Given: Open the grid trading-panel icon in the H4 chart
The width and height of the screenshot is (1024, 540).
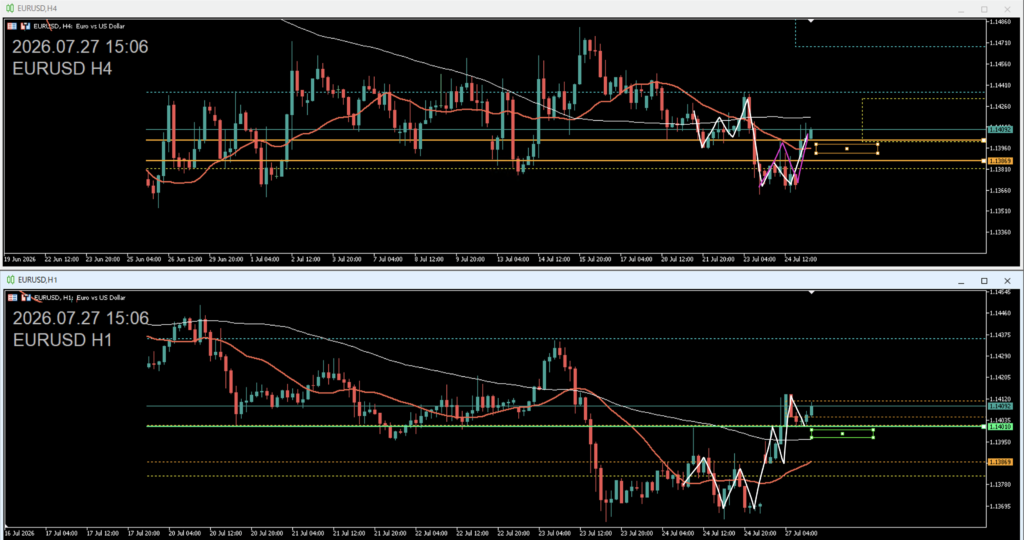Looking at the screenshot, I should 12,26.
